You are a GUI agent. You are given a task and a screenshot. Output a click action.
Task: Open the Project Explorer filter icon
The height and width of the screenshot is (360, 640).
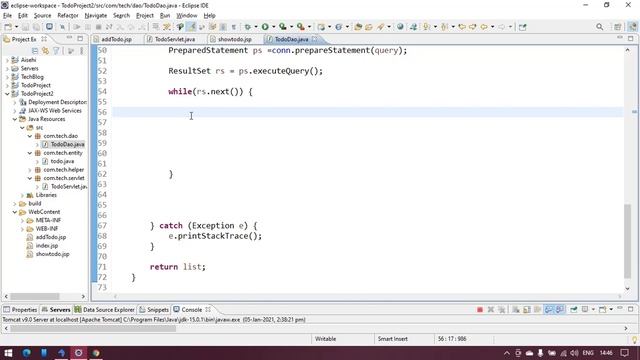click(56, 51)
